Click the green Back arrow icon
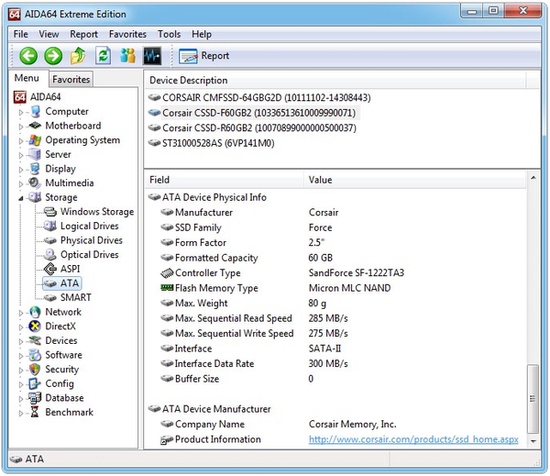Image resolution: width=550 pixels, height=476 pixels. tap(28, 56)
